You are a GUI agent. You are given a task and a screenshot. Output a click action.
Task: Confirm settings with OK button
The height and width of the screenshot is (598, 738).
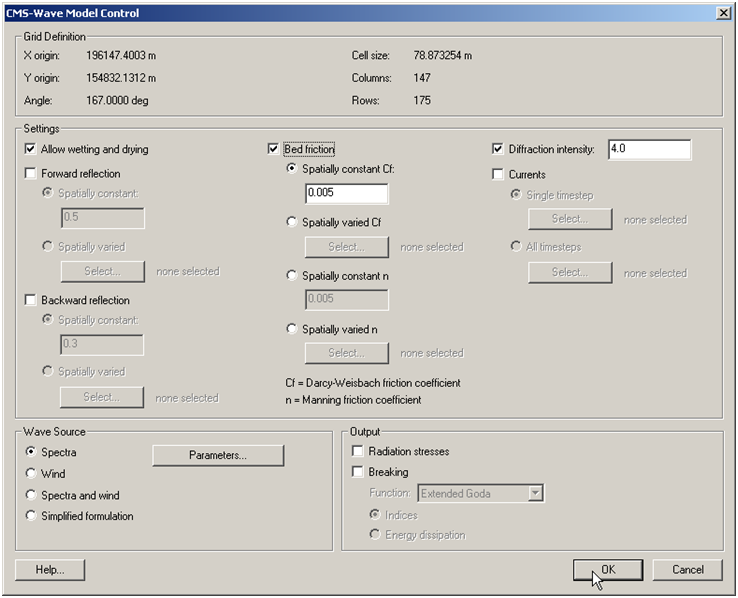(608, 570)
